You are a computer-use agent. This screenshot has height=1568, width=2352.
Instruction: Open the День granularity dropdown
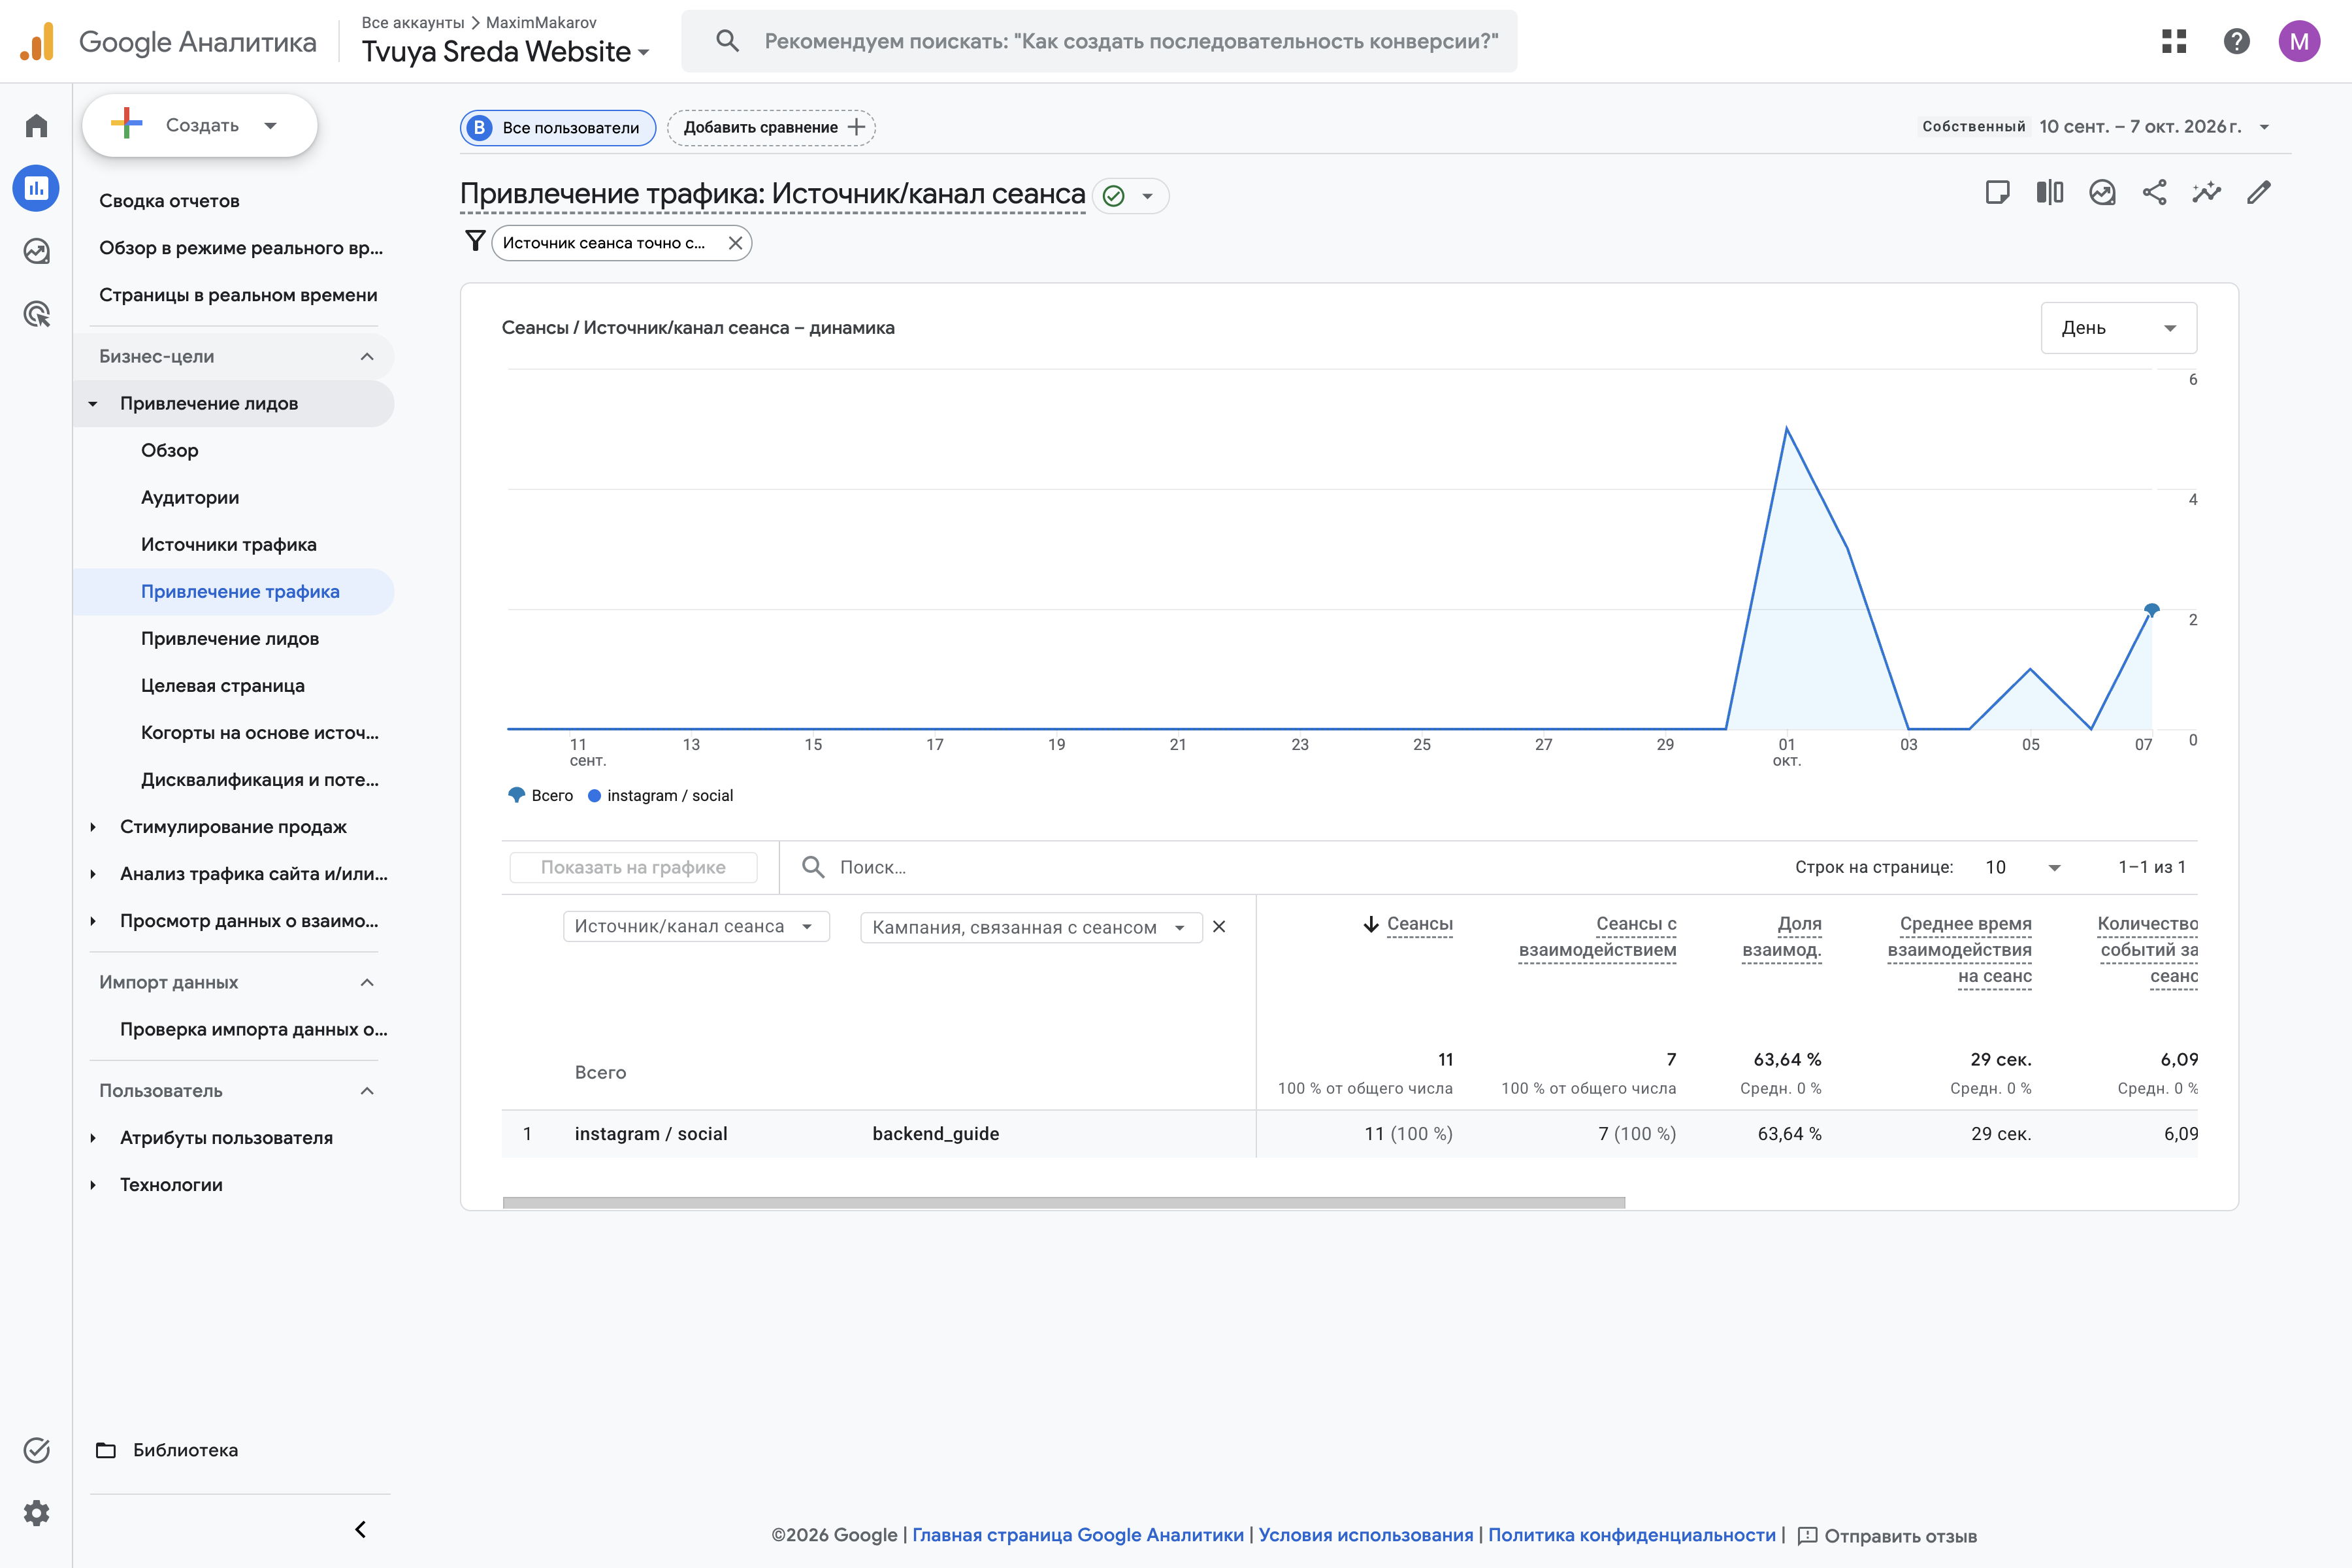[2118, 328]
